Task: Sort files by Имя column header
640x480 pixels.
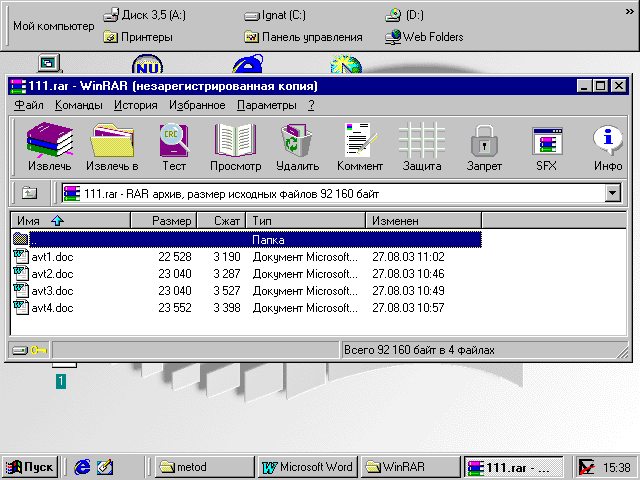Action: (71, 220)
